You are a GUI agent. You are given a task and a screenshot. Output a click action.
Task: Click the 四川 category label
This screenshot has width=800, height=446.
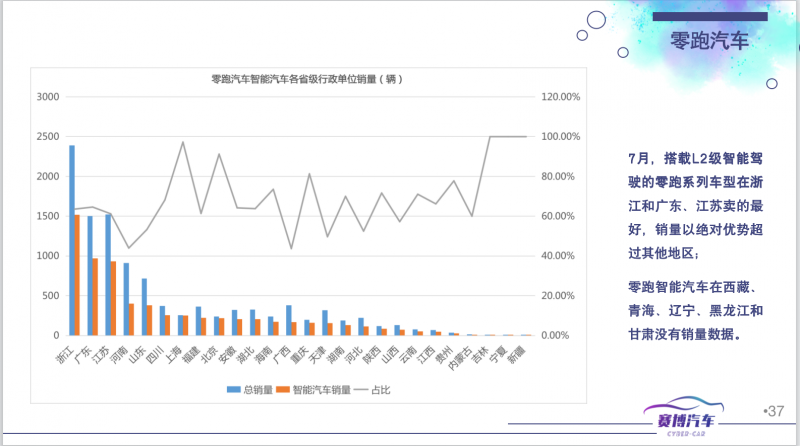click(155, 354)
